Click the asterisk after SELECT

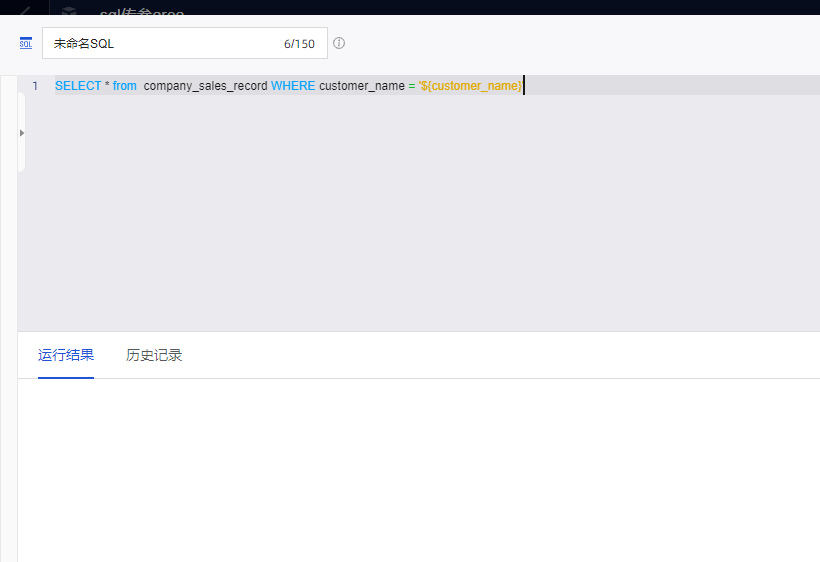(107, 86)
